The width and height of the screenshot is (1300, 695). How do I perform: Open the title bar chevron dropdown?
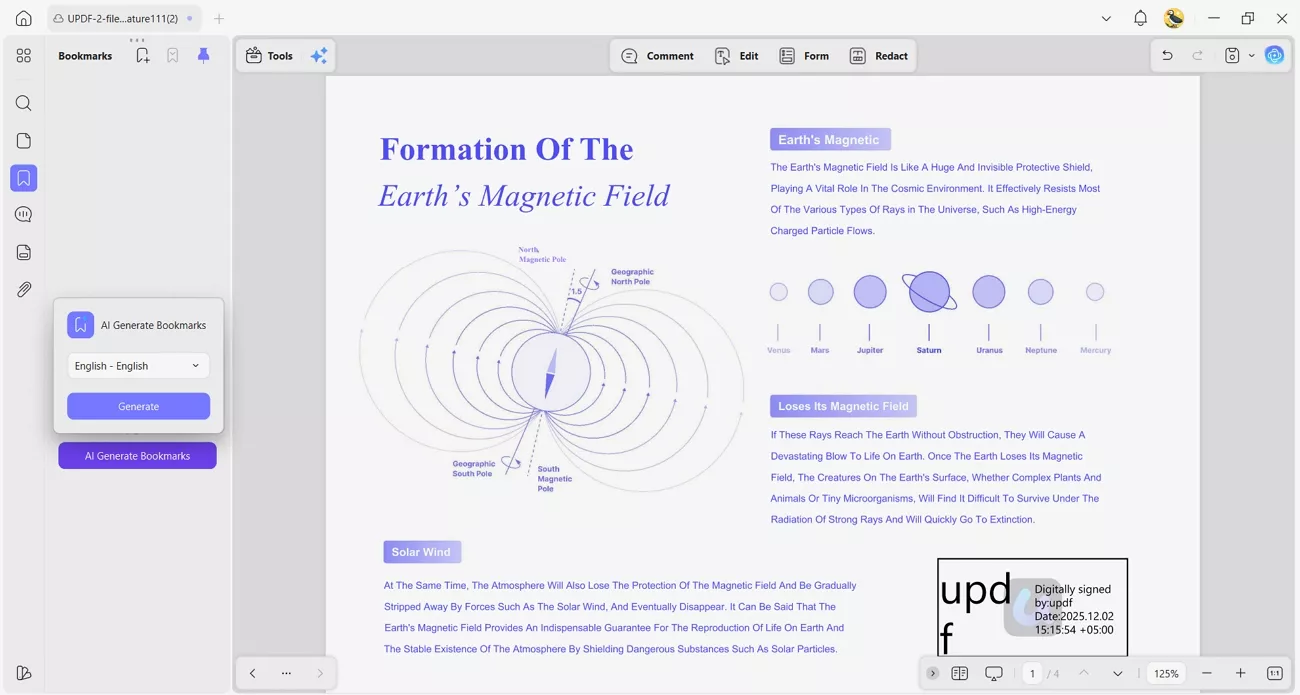point(1106,18)
